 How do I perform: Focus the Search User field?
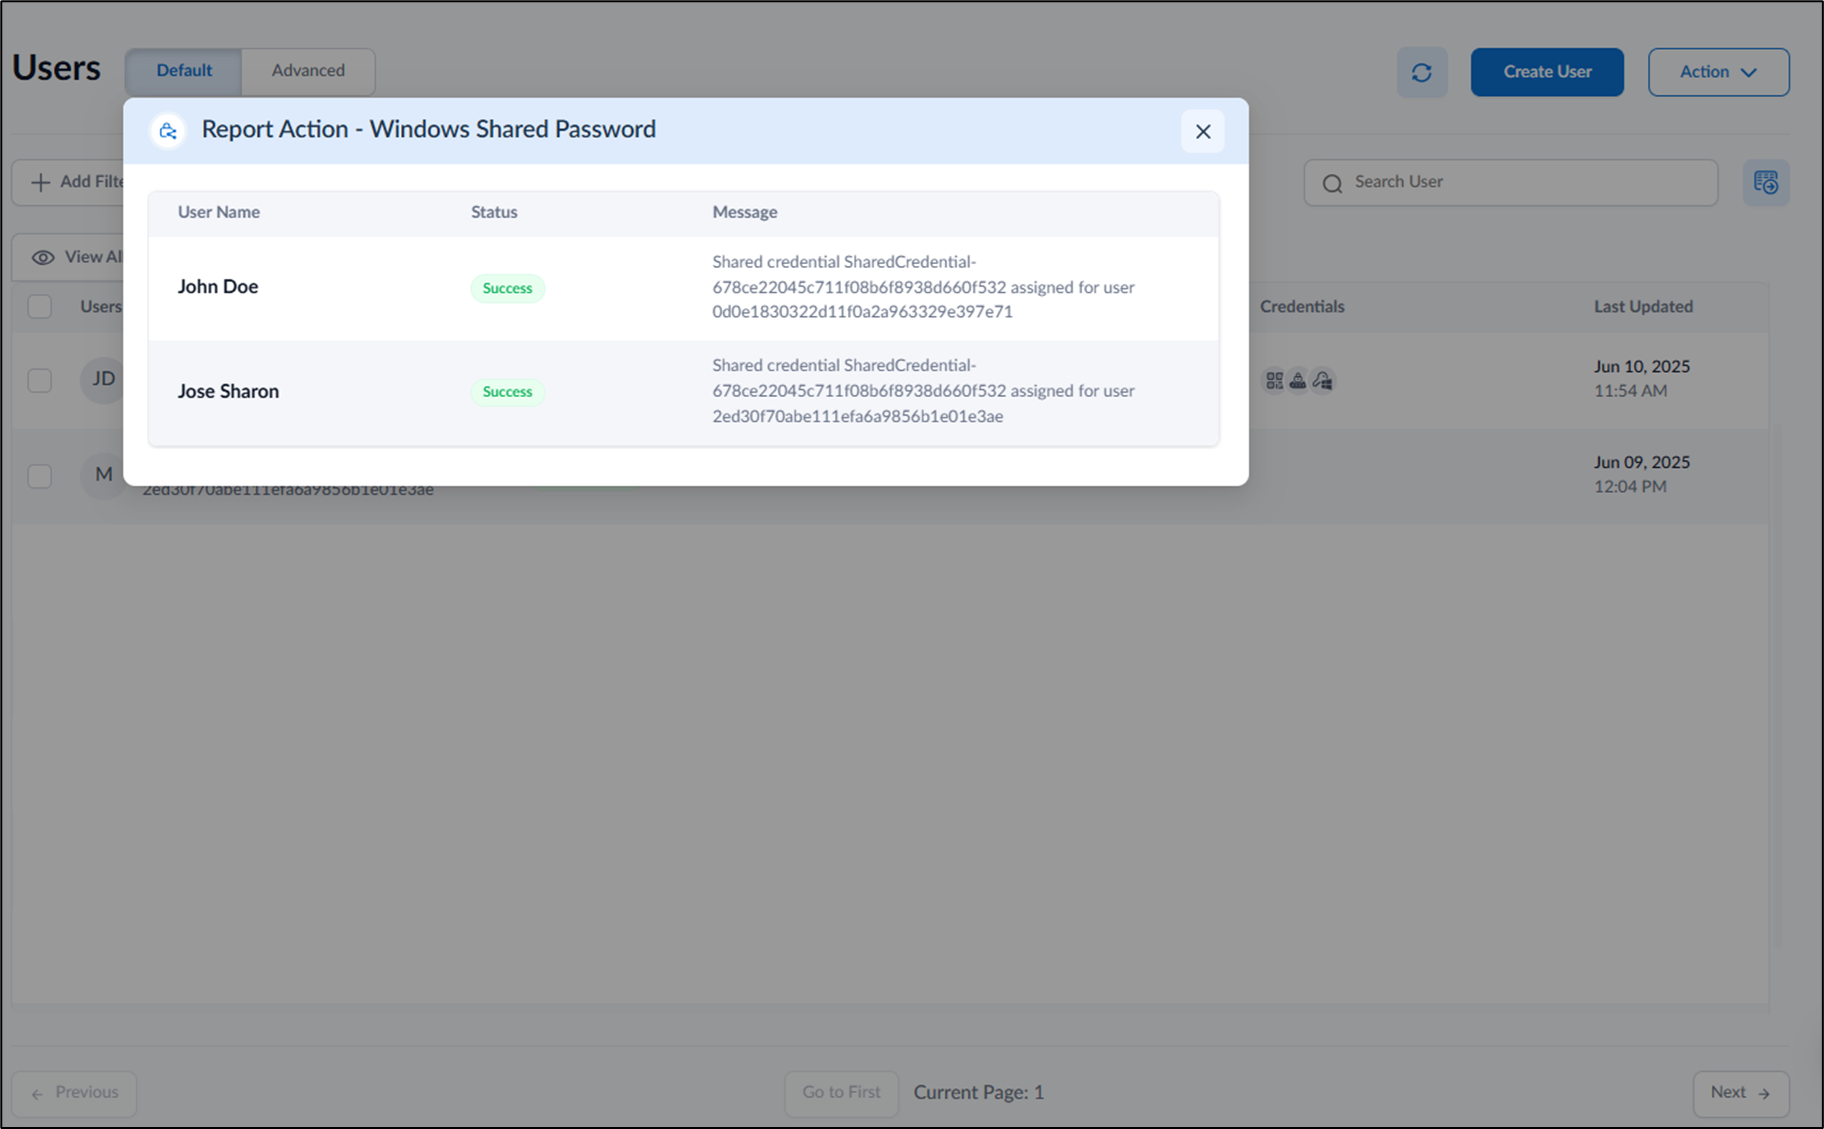tap(1510, 182)
